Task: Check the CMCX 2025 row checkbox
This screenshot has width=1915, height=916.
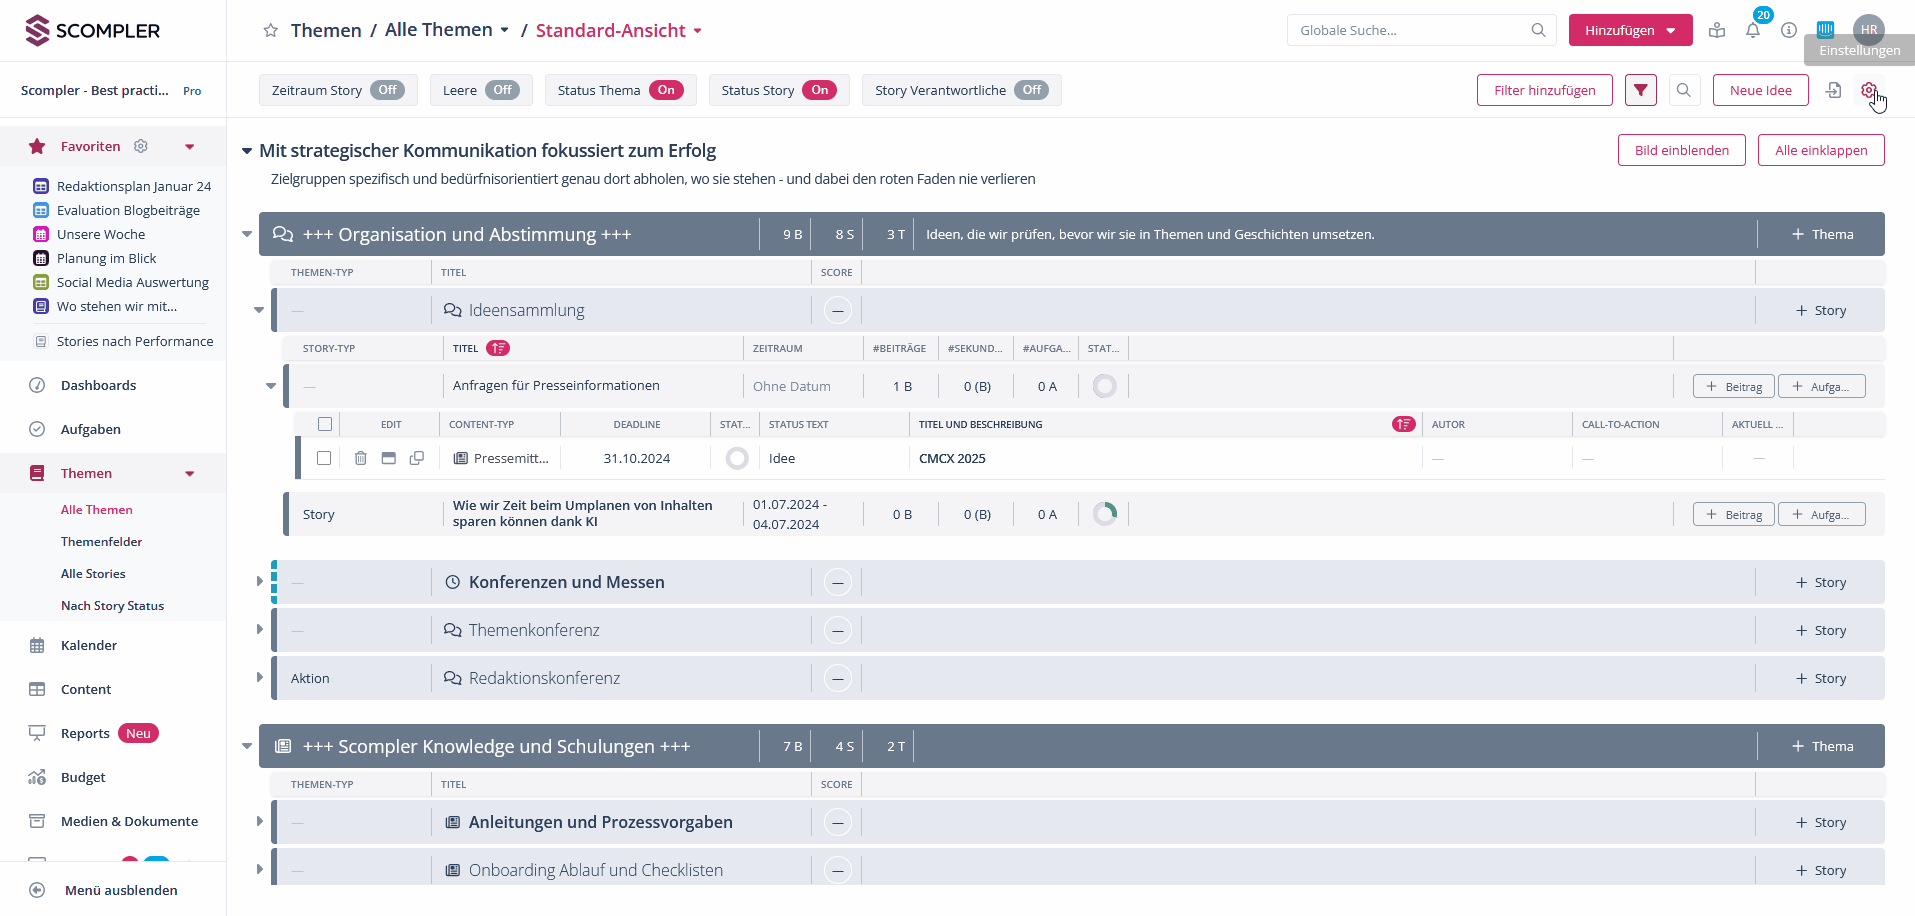Action: (x=324, y=458)
